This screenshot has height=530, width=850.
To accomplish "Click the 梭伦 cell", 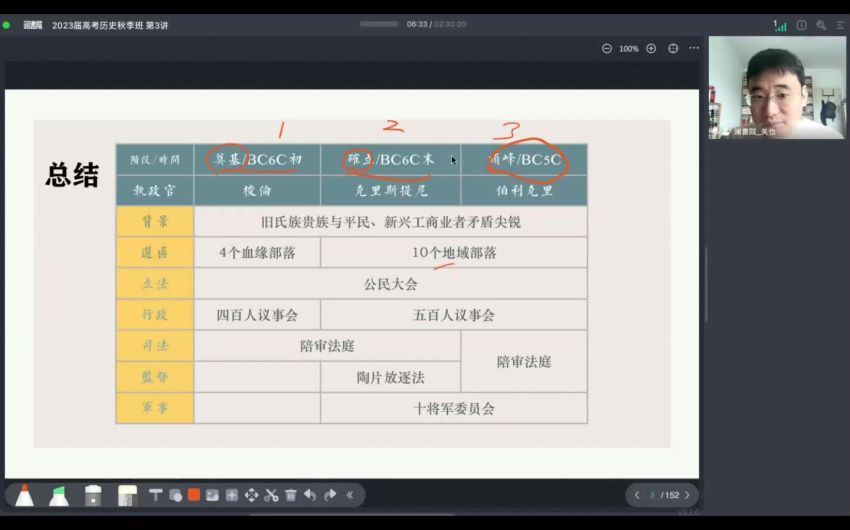I will coord(257,191).
